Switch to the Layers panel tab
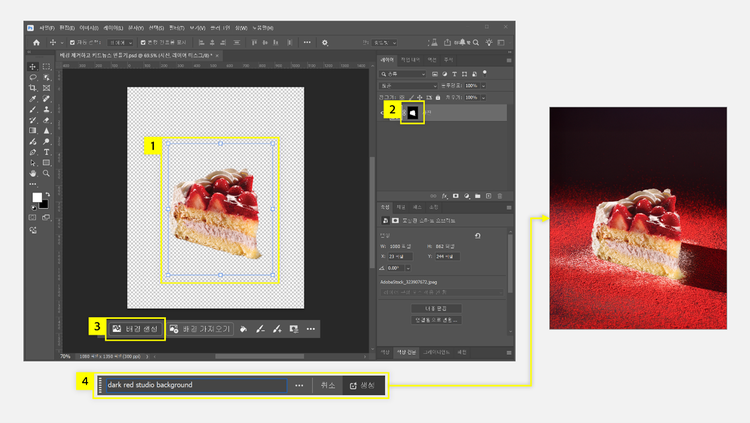Viewport: 750px width, 423px height. click(x=387, y=60)
